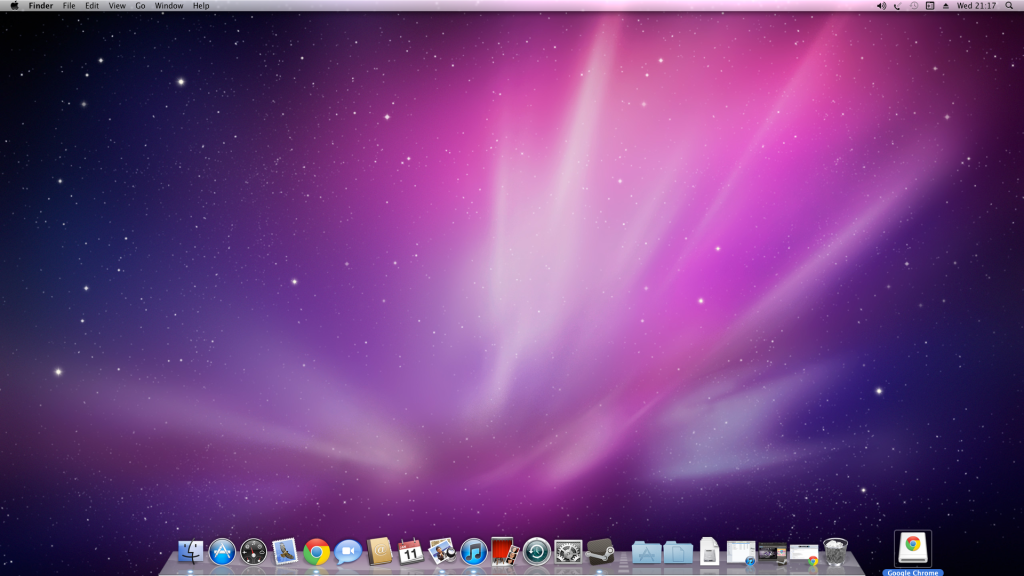This screenshot has height=576, width=1024.
Task: Select the Google Chrome disk on desktop
Action: [912, 547]
